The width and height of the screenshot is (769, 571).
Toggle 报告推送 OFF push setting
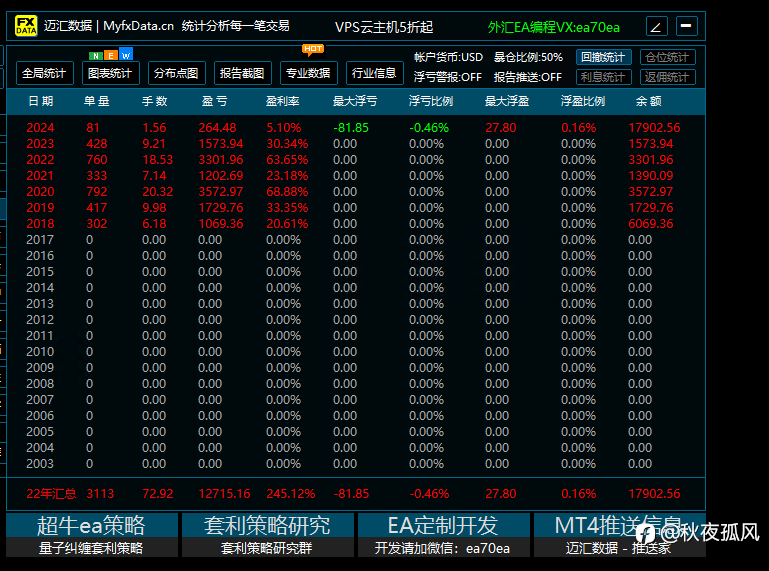pyautogui.click(x=527, y=78)
